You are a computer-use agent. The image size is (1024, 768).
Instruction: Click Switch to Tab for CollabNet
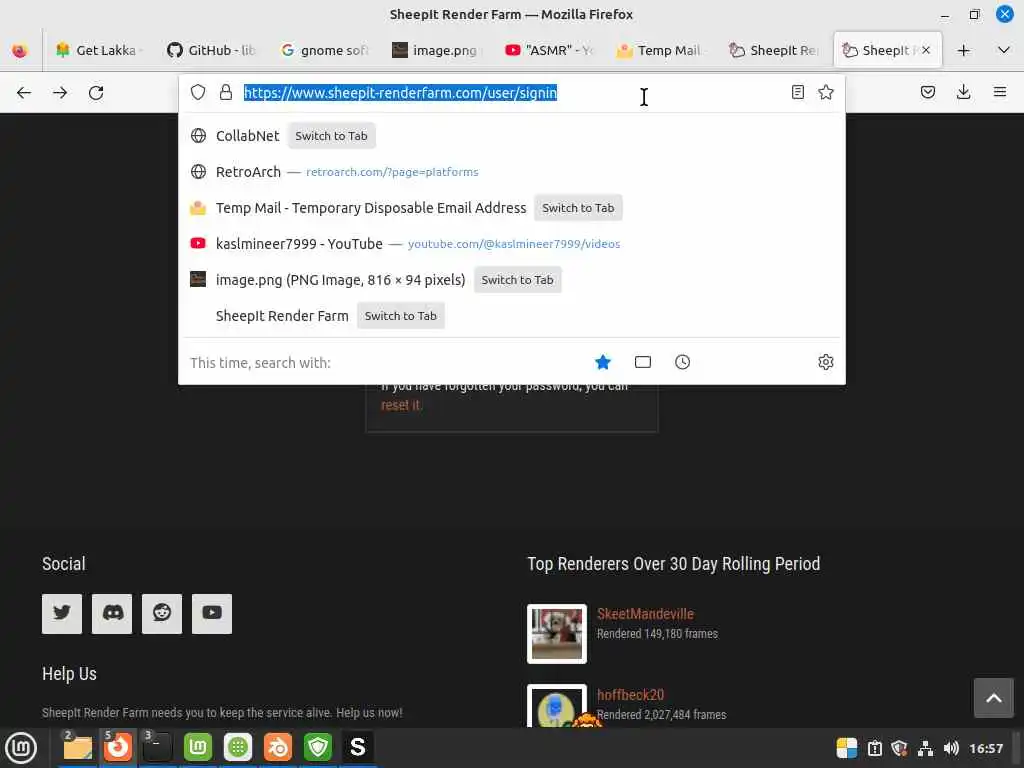331,136
